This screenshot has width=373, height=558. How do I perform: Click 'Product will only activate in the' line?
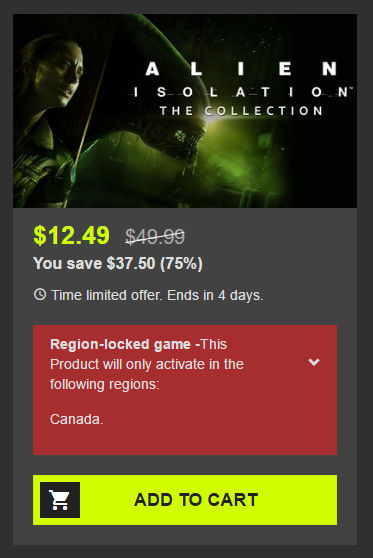pos(147,364)
